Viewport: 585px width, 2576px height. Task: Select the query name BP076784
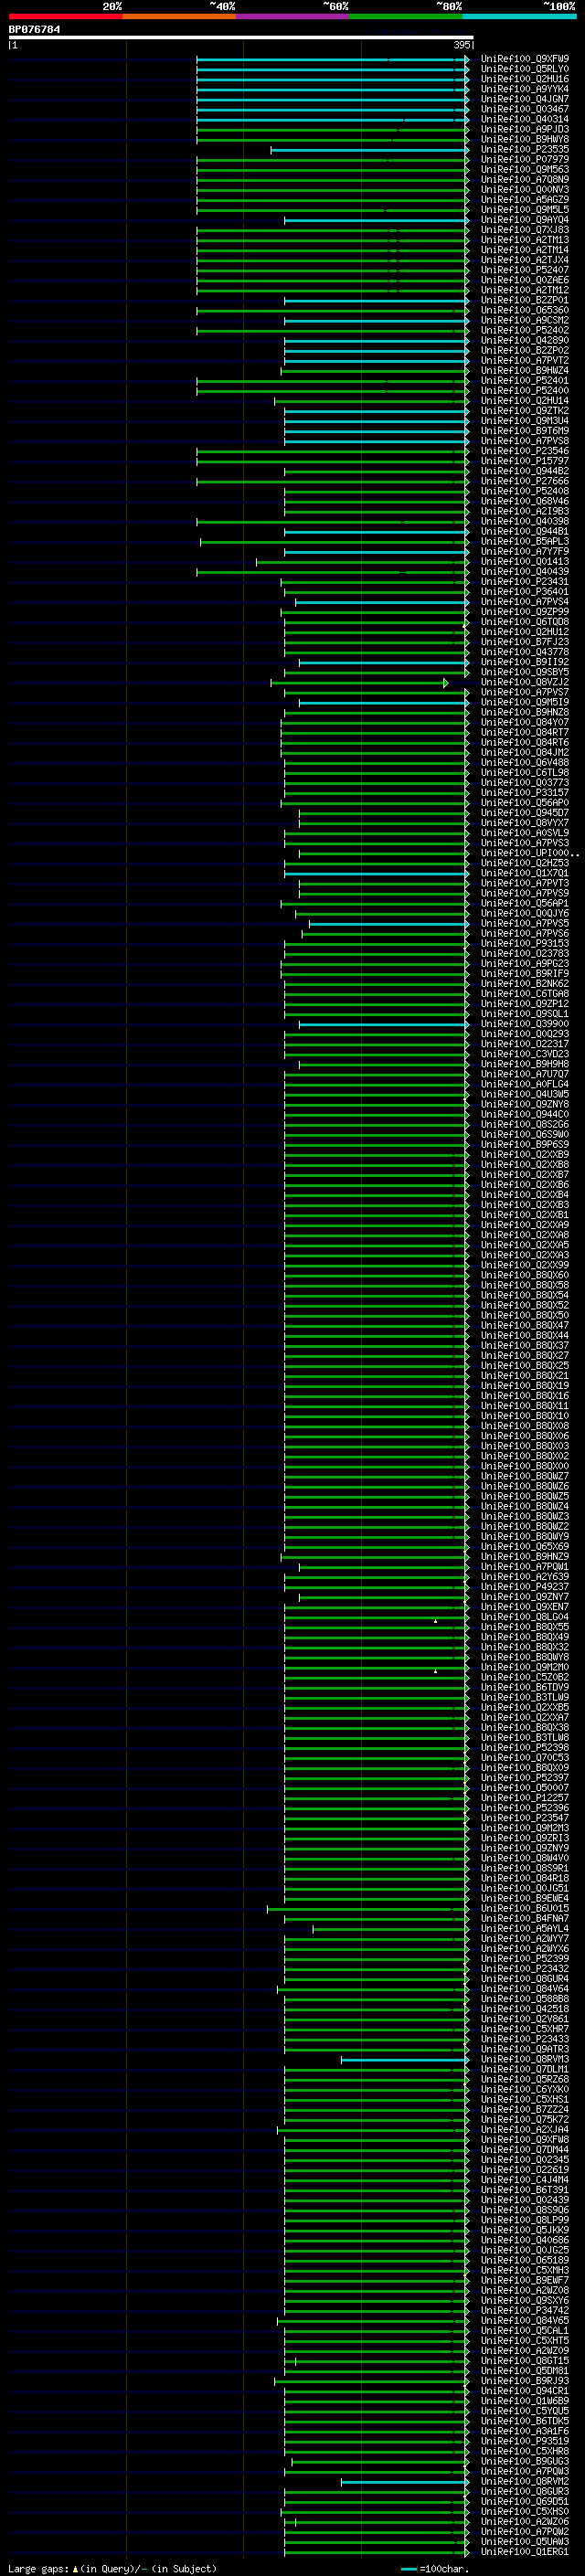click(34, 29)
